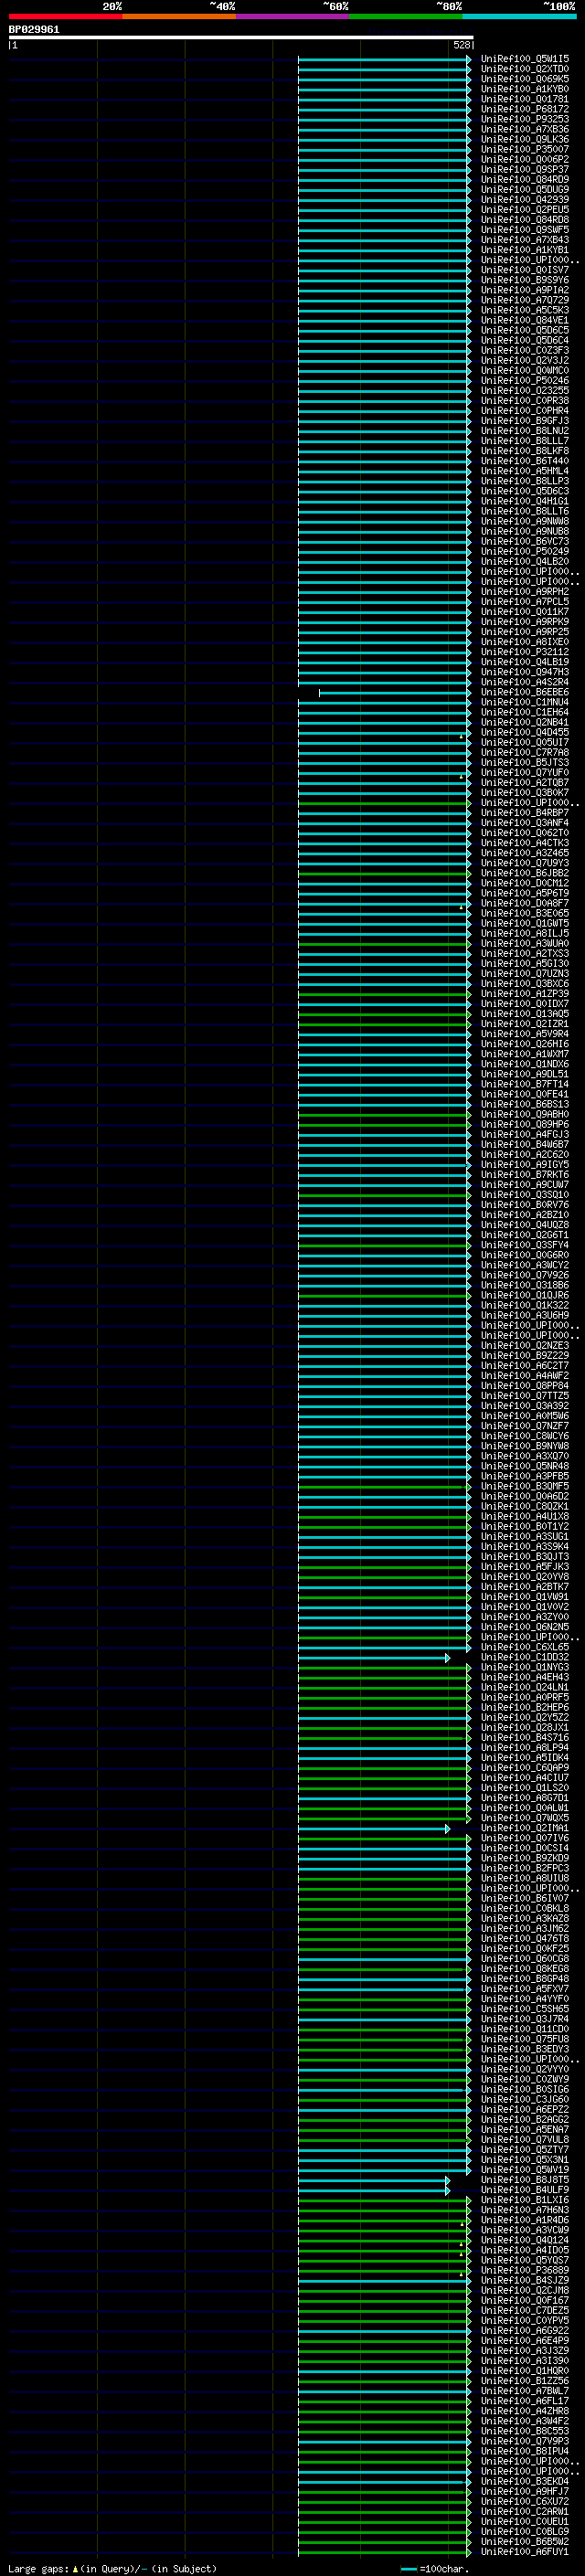The image size is (585, 2576).
Task: Select UniRef100_Q9SP37 label
Action: point(525,170)
